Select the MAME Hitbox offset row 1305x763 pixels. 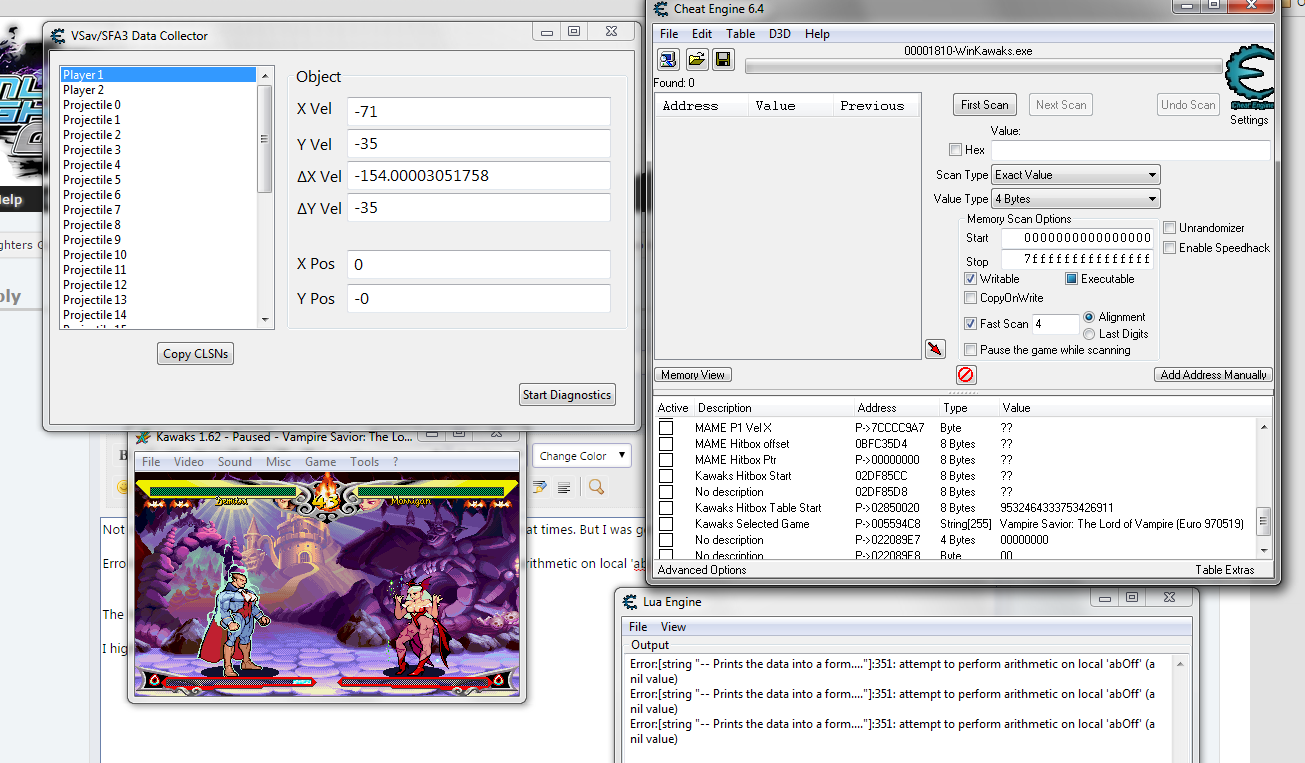tap(956, 444)
